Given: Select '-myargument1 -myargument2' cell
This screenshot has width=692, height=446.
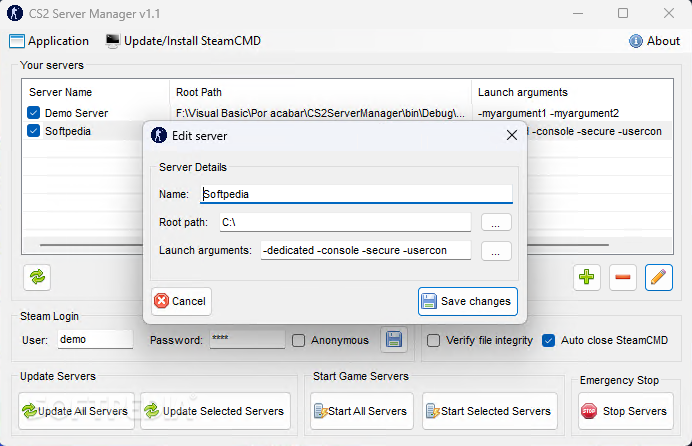Looking at the screenshot, I should pyautogui.click(x=548, y=113).
